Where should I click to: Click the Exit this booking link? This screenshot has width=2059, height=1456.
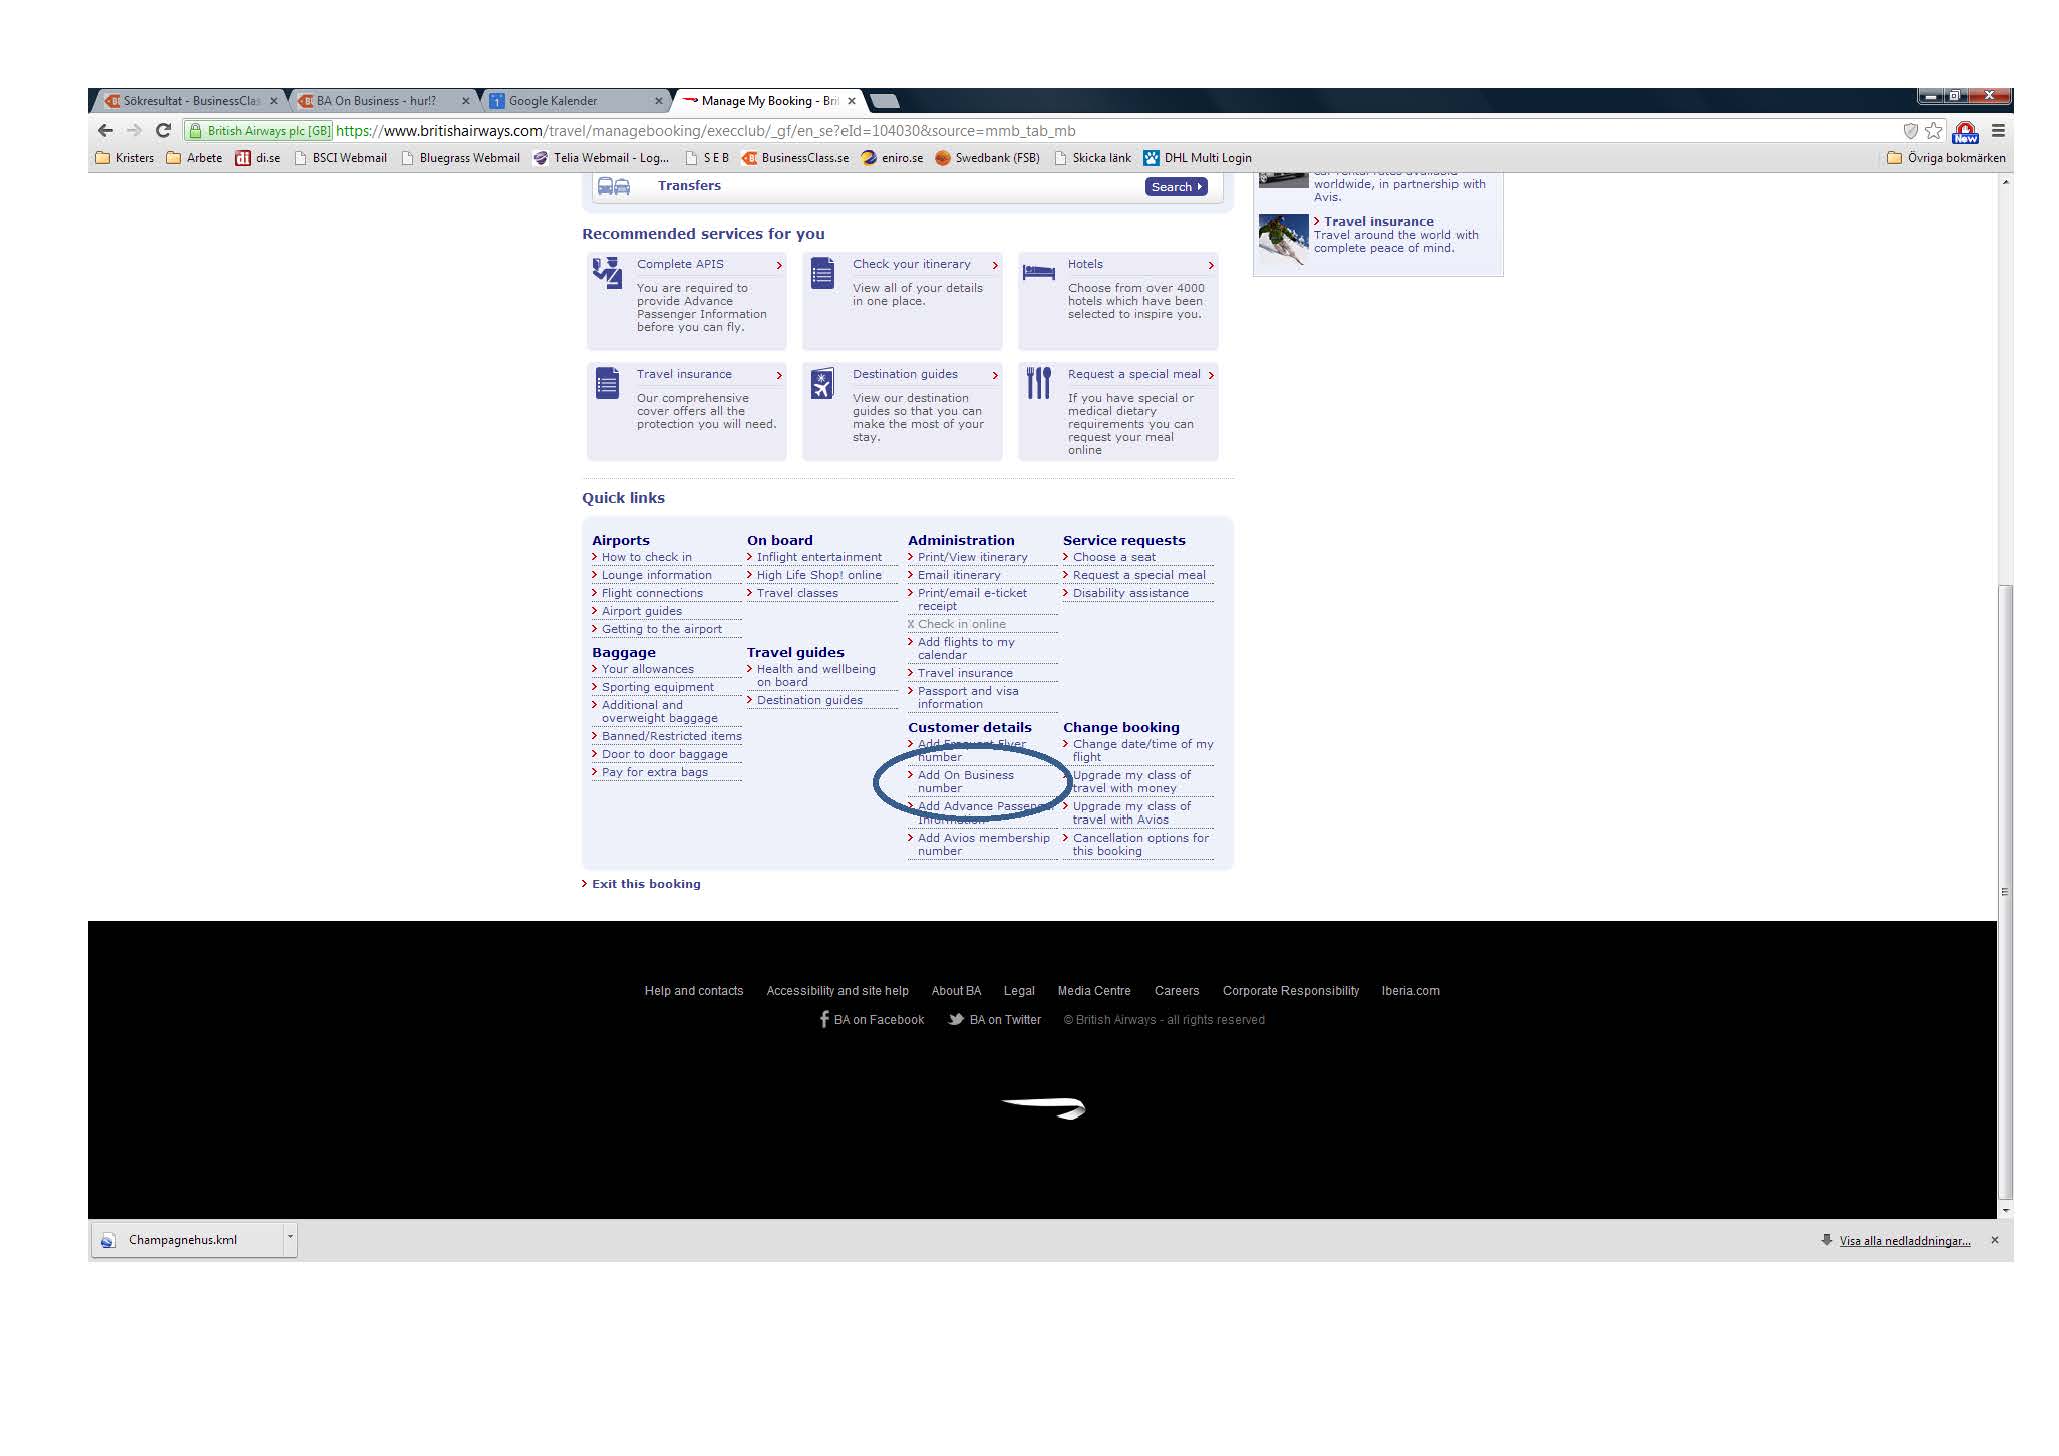(x=645, y=884)
